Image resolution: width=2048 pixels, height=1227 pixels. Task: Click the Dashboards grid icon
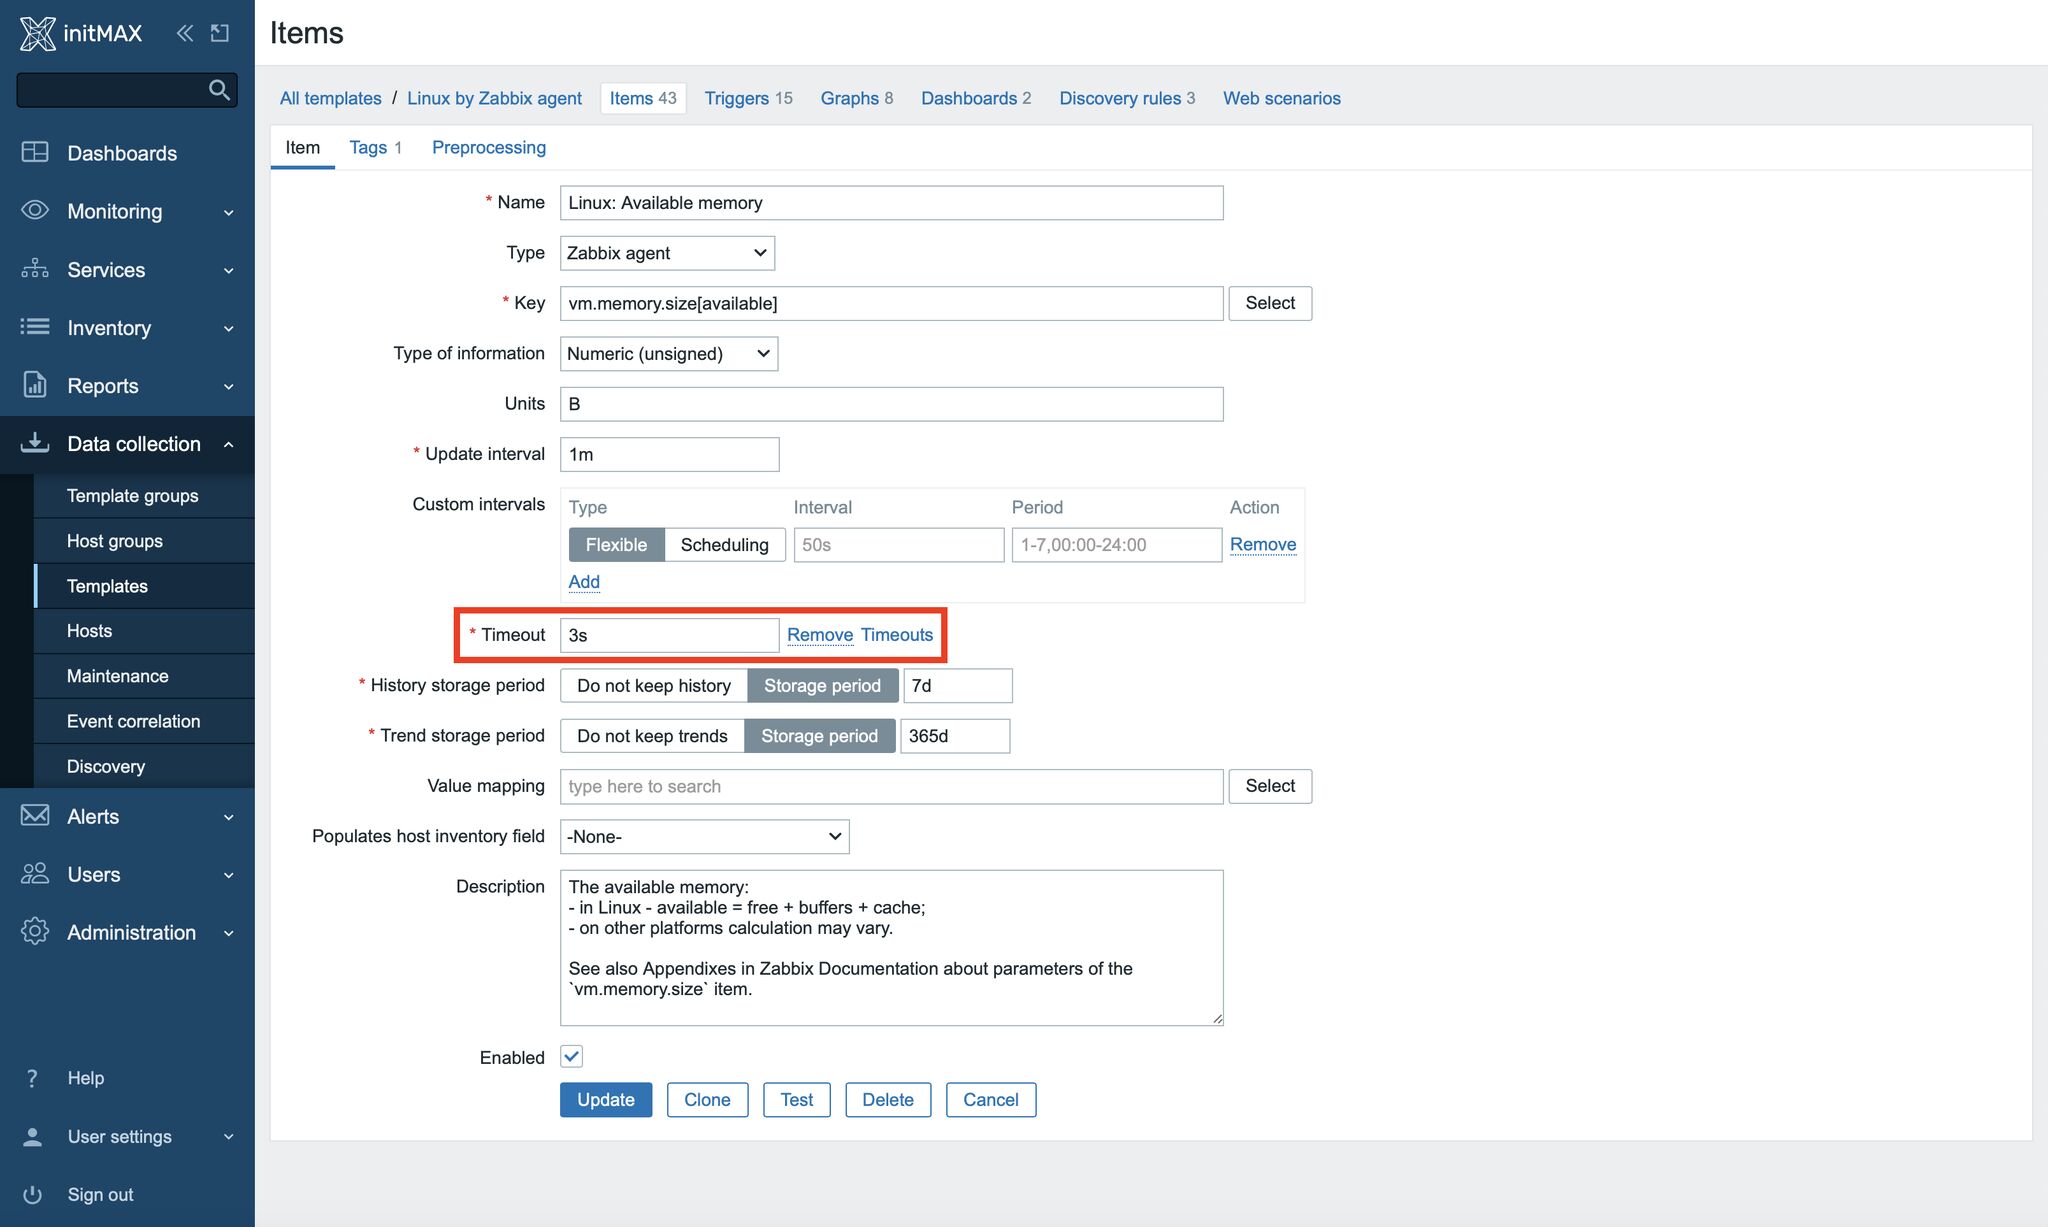tap(35, 152)
